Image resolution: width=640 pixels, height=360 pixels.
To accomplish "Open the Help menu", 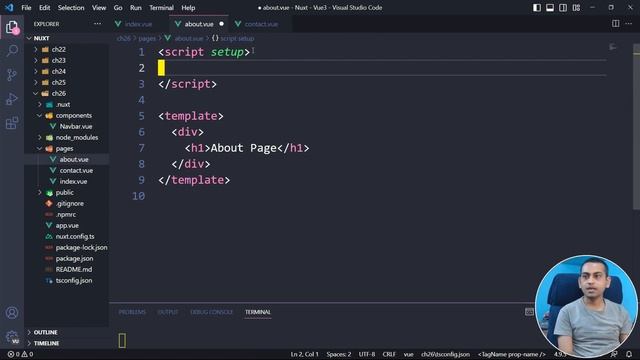I will [x=188, y=8].
